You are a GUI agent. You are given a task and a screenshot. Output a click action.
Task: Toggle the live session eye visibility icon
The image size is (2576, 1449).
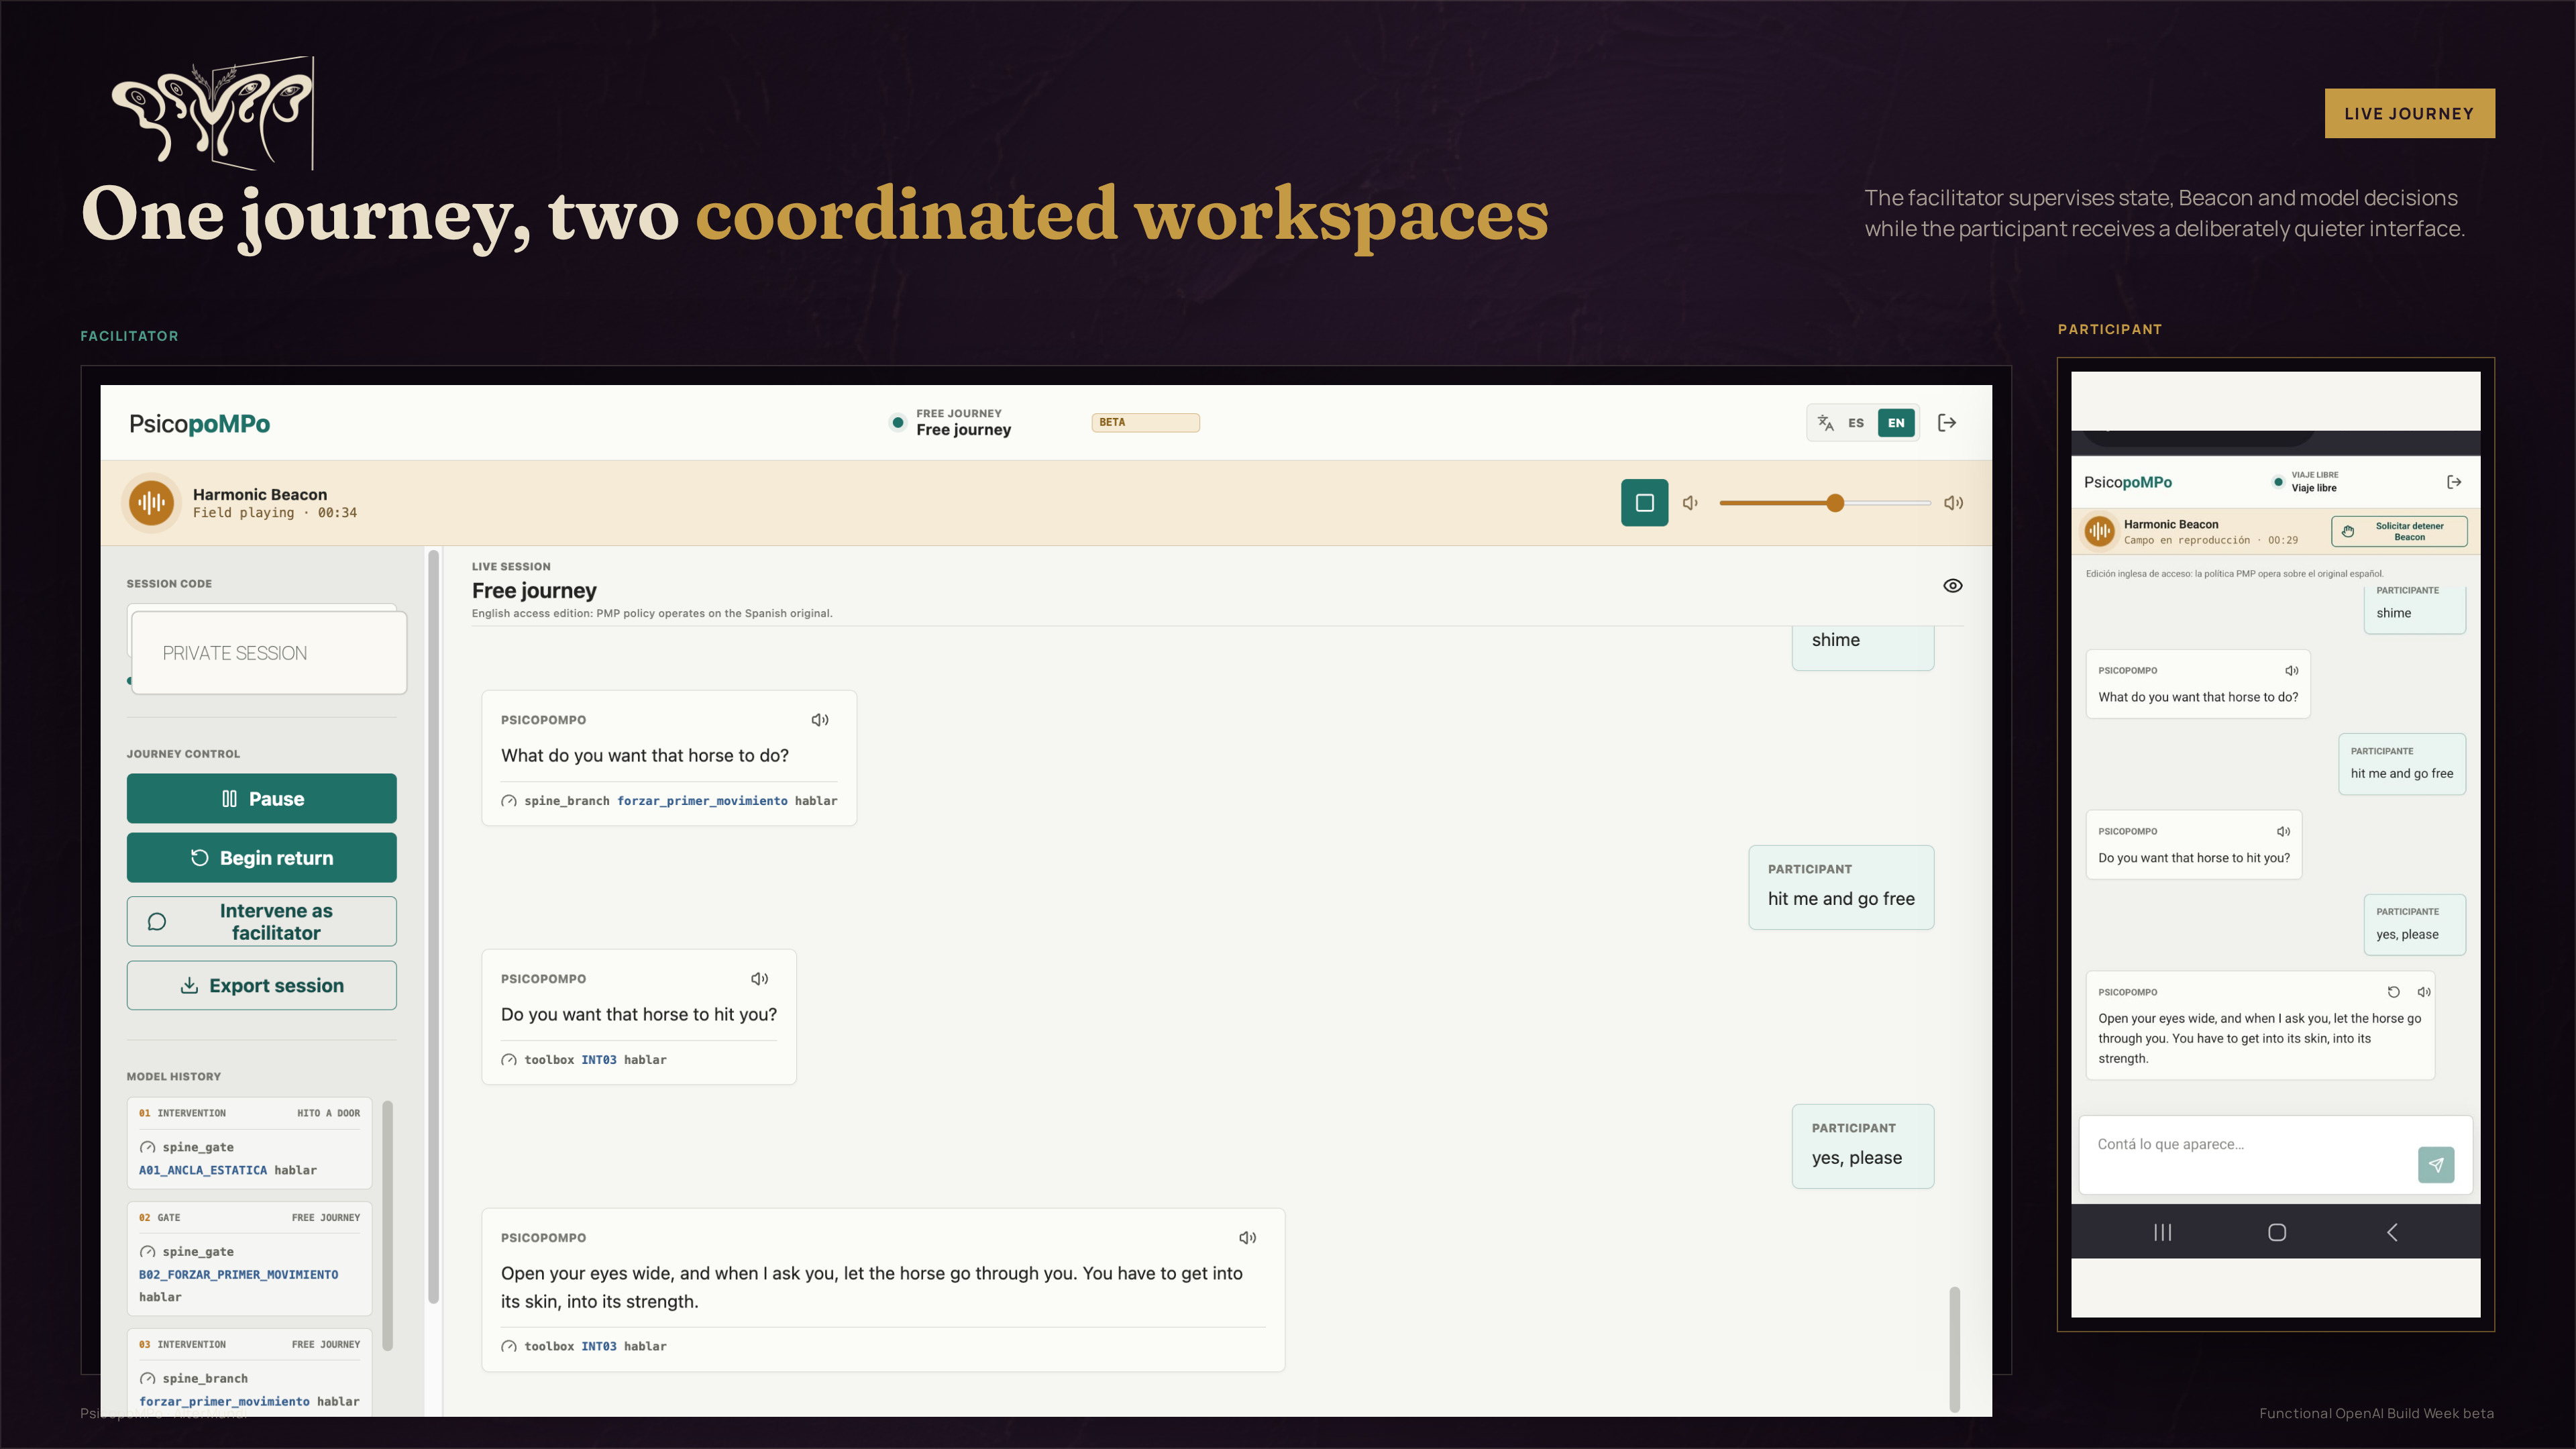[x=1952, y=586]
